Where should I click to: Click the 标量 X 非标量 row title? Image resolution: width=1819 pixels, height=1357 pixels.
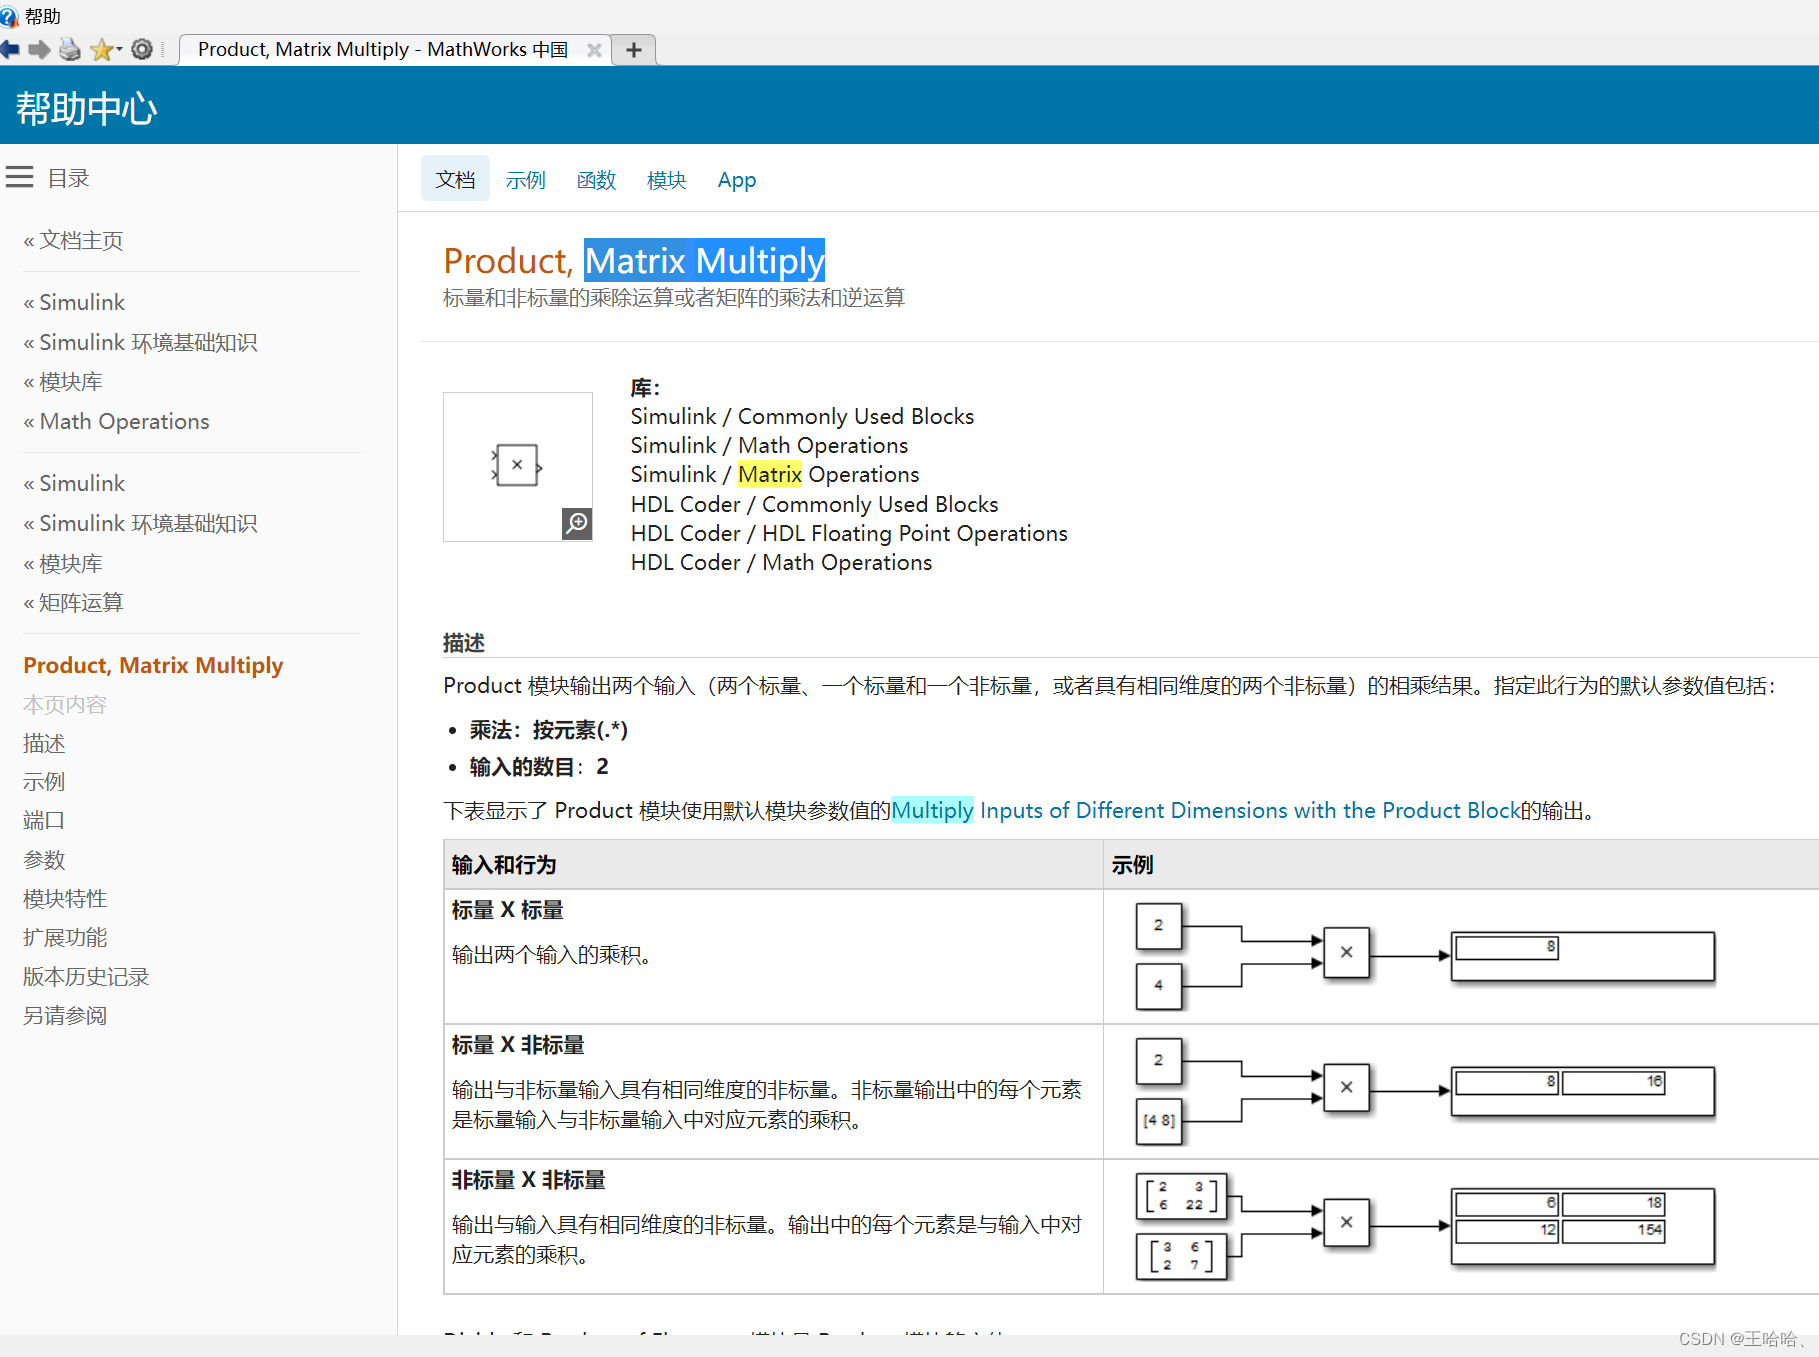[x=518, y=1045]
